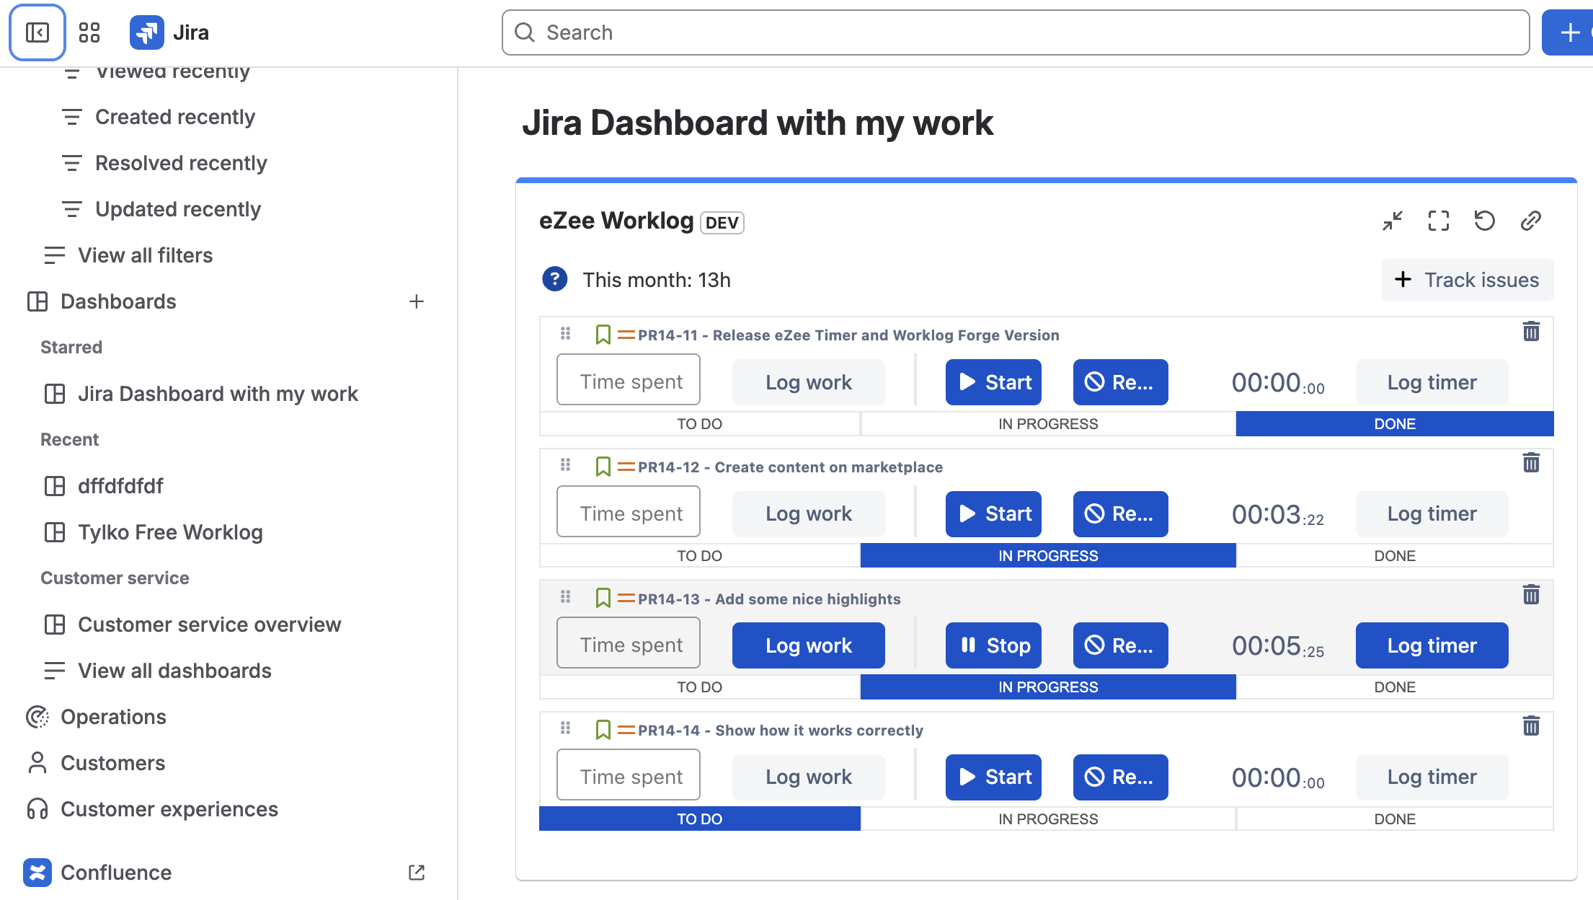Click the Time spent field for PR14-11
The image size is (1593, 900).
click(x=629, y=381)
